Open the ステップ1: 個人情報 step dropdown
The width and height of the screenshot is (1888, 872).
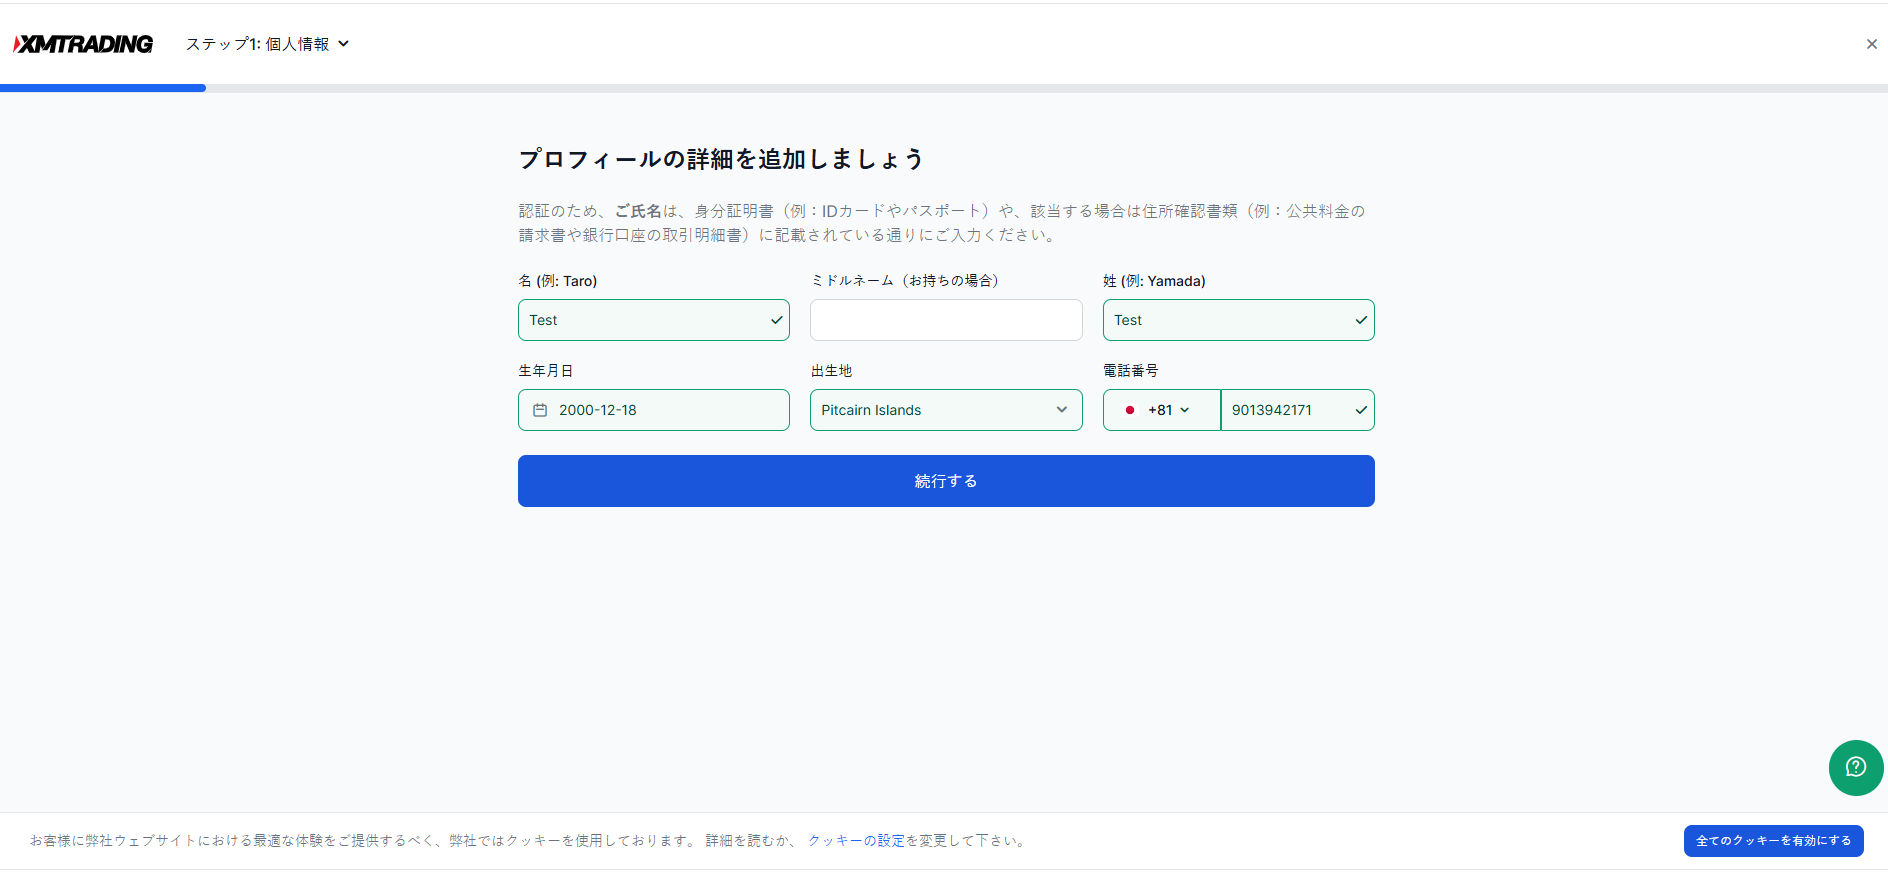pyautogui.click(x=267, y=44)
